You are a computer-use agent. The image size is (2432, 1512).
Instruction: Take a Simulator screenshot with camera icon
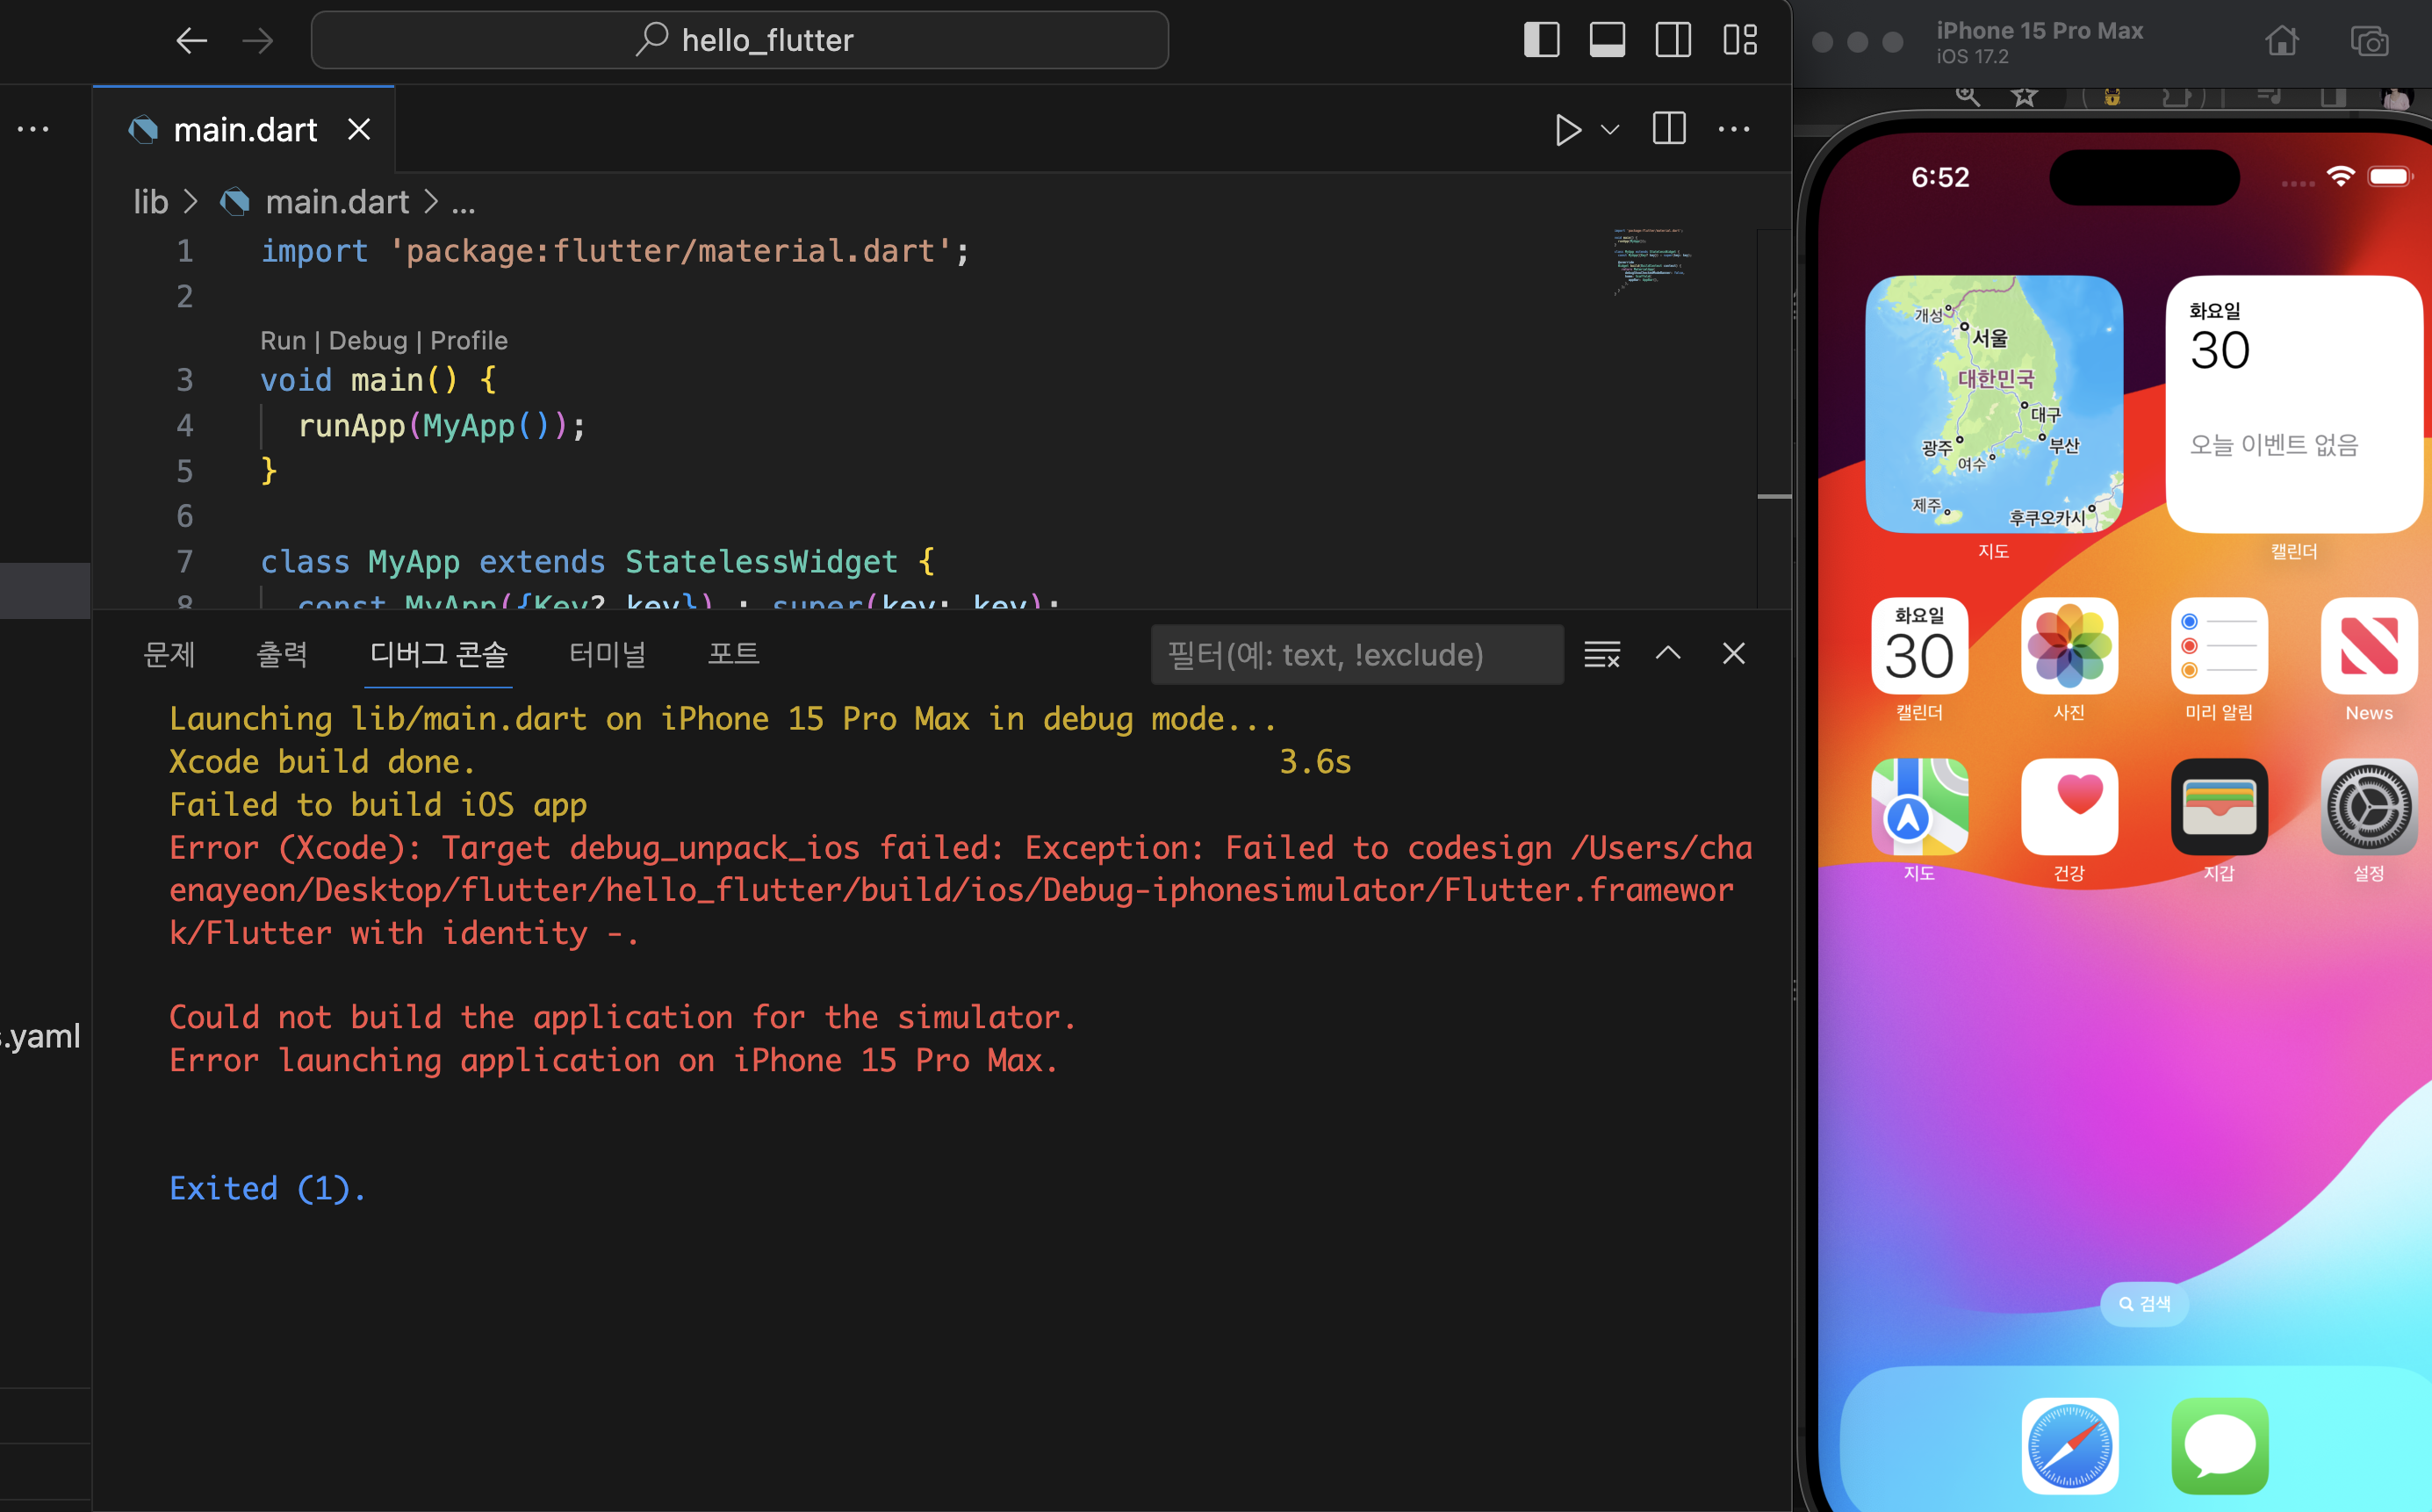[2370, 41]
